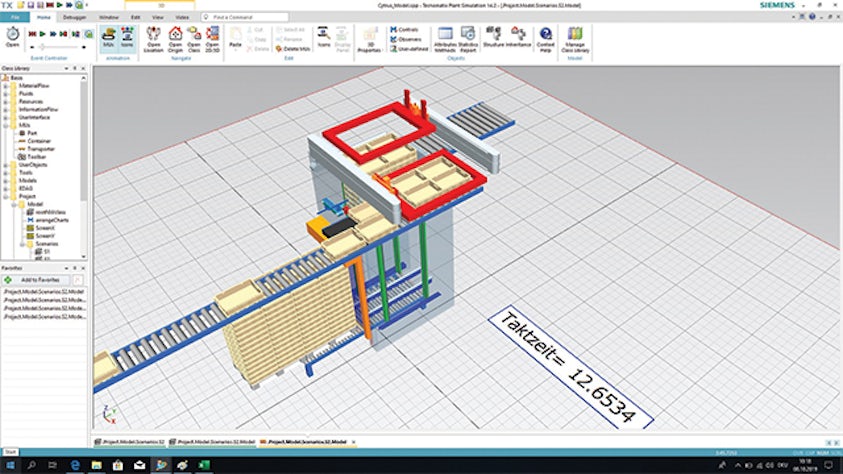Select Container in class library
The width and height of the screenshot is (843, 474).
coord(39,141)
